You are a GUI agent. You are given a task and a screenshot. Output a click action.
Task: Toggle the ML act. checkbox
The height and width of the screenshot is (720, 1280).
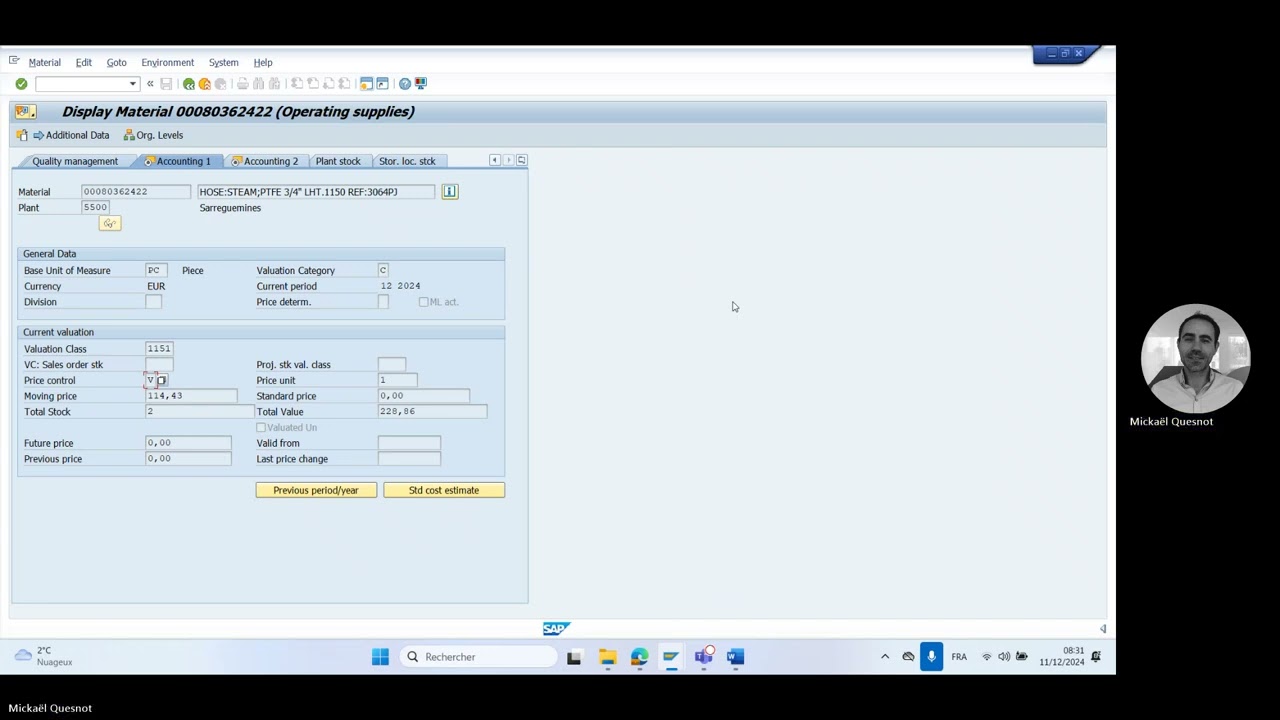point(423,302)
